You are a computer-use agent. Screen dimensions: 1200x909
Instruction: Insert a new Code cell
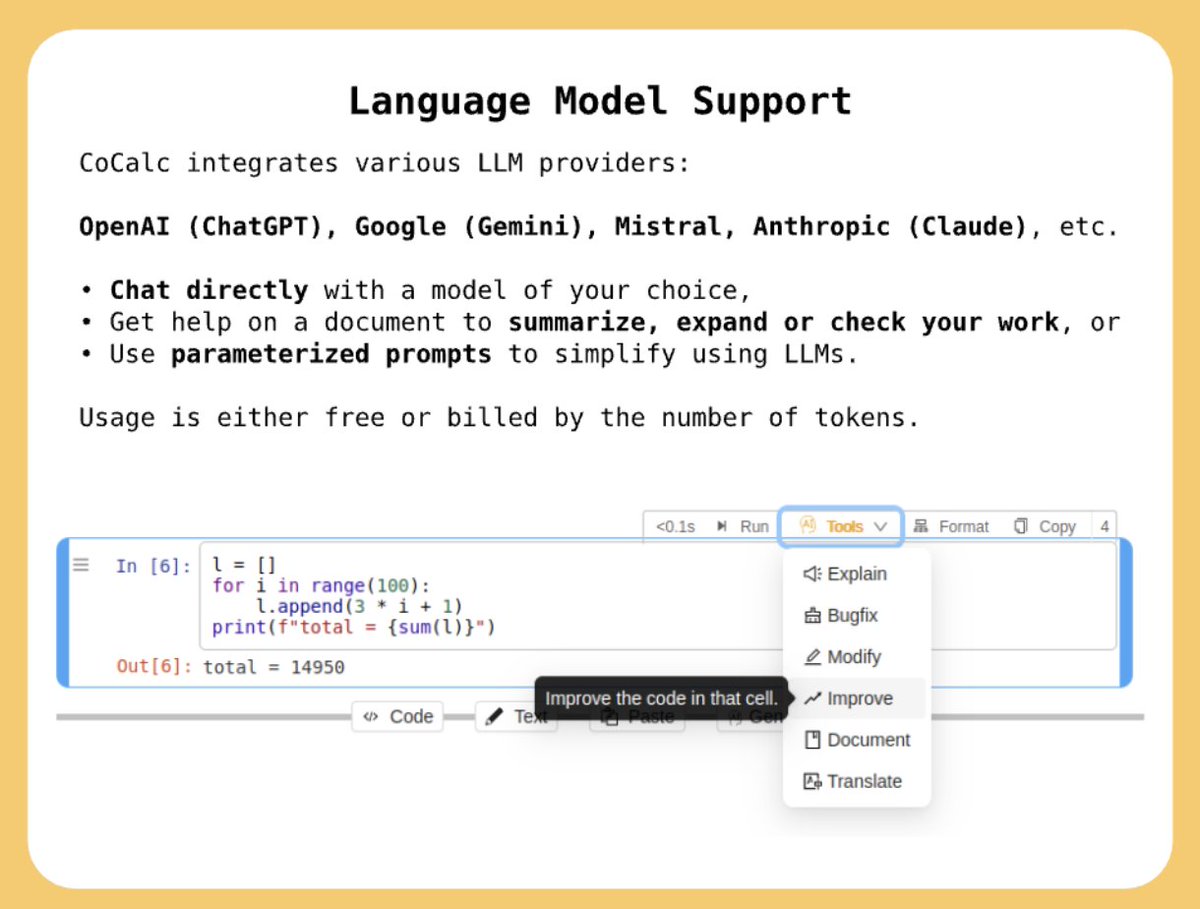click(397, 716)
